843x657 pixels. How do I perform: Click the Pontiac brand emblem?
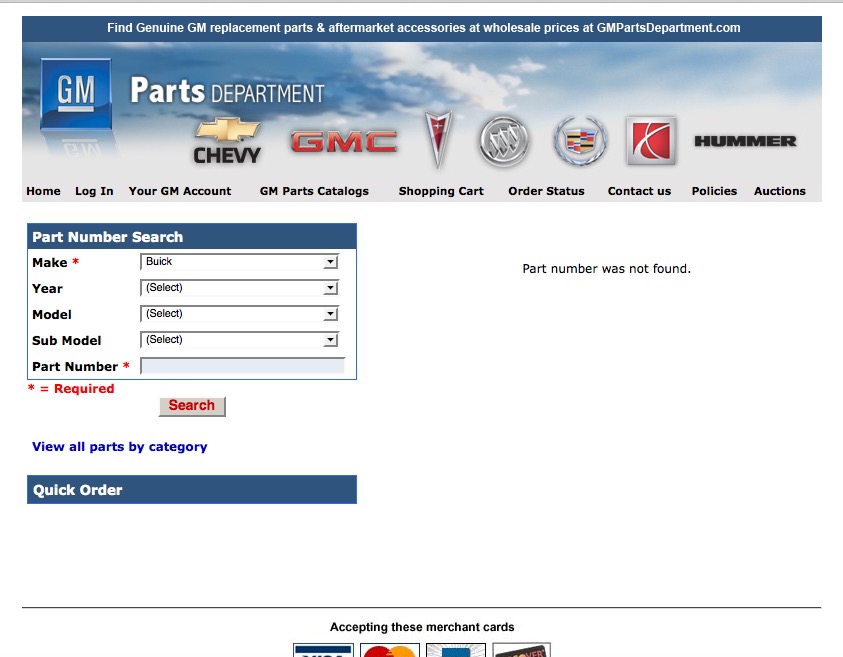(437, 140)
